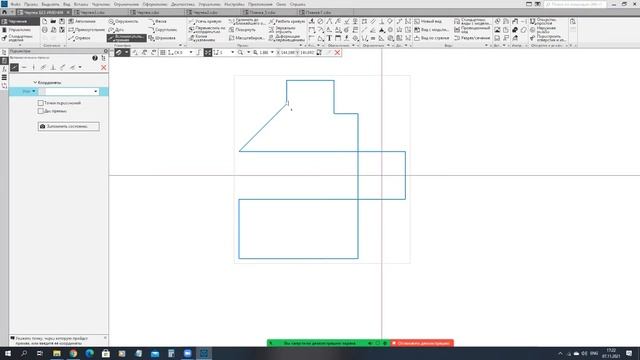Click the Вспомогательная прямая tool
The width and height of the screenshot is (640, 360).
click(x=127, y=38)
